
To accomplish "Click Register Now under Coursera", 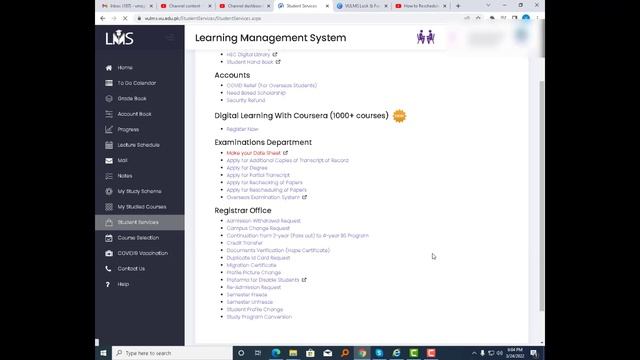I will point(242,129).
